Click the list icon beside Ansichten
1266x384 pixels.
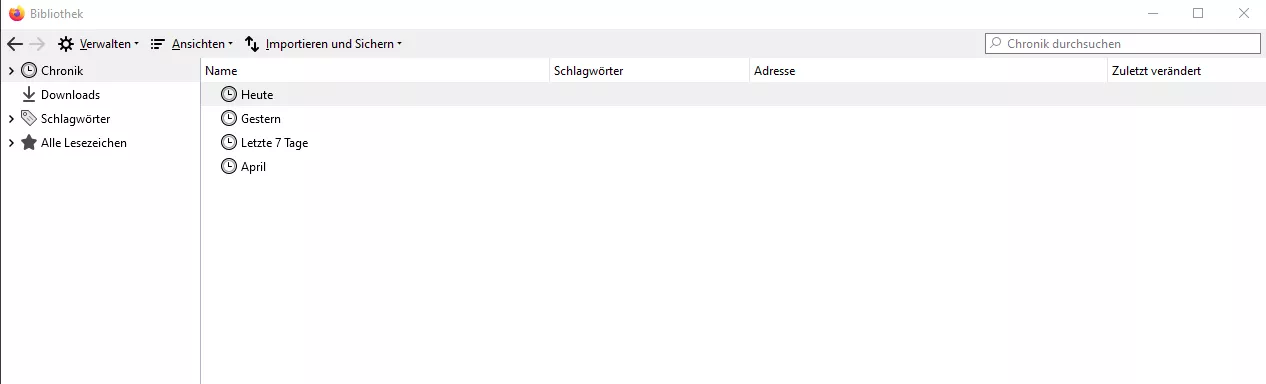[157, 44]
